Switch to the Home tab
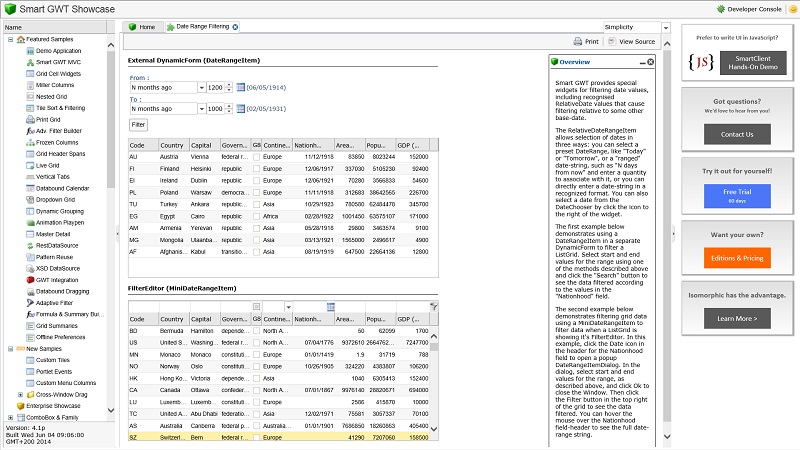This screenshot has width=800, height=450. pos(141,27)
